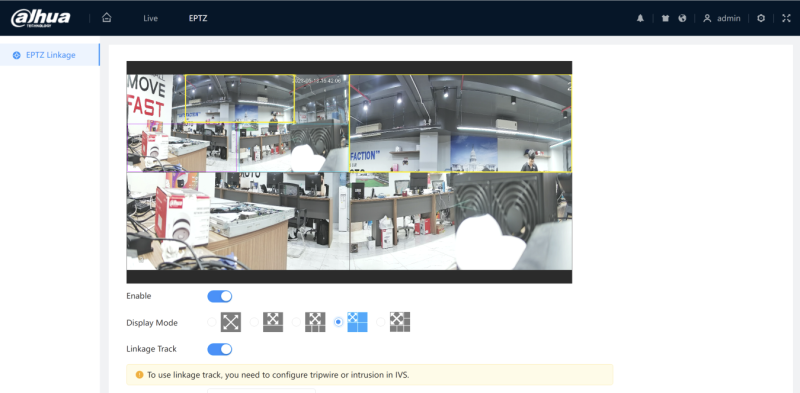Select the radio button for blue four-quadrant layout
Screen dimensions: 800x393
tap(338, 322)
